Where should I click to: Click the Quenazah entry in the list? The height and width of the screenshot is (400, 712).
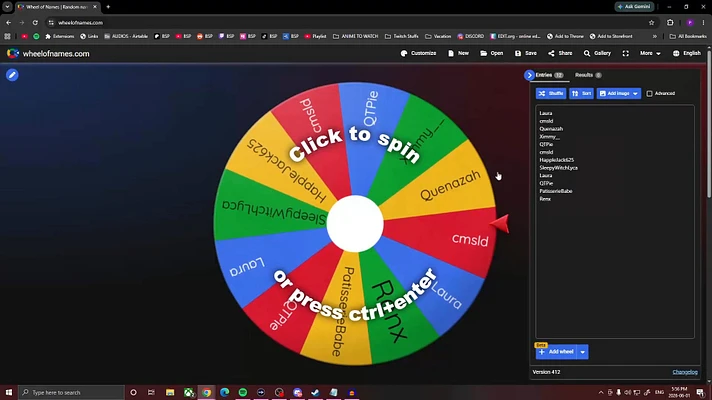tap(551, 129)
